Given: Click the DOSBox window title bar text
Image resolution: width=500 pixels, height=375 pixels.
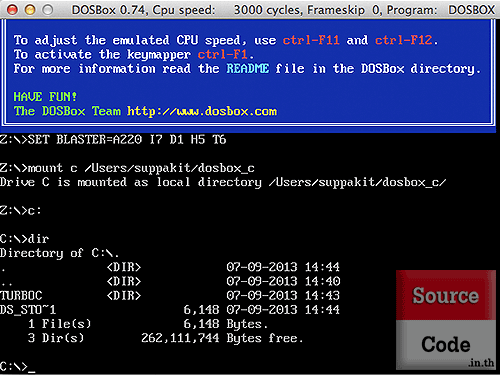Looking at the screenshot, I should [283, 10].
